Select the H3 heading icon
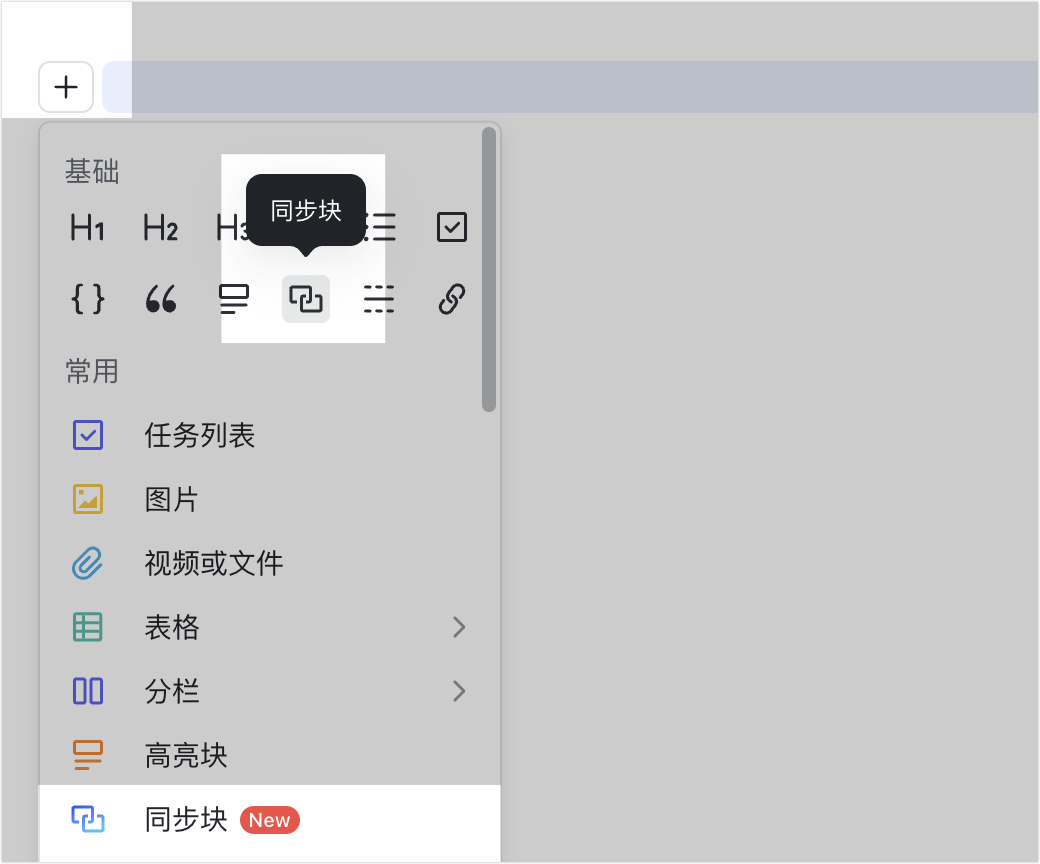The height and width of the screenshot is (864, 1040). [x=231, y=228]
